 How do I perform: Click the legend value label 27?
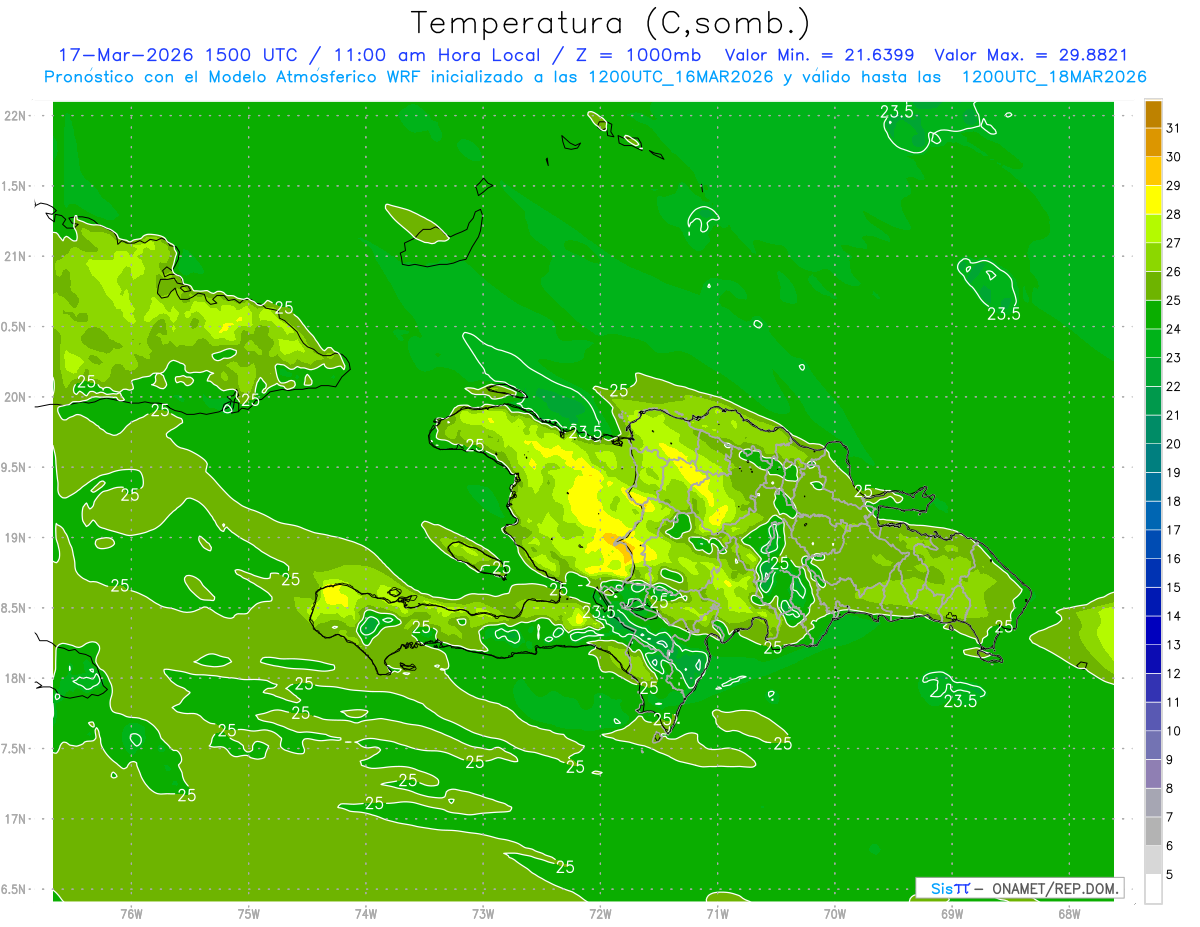pos(1173,243)
